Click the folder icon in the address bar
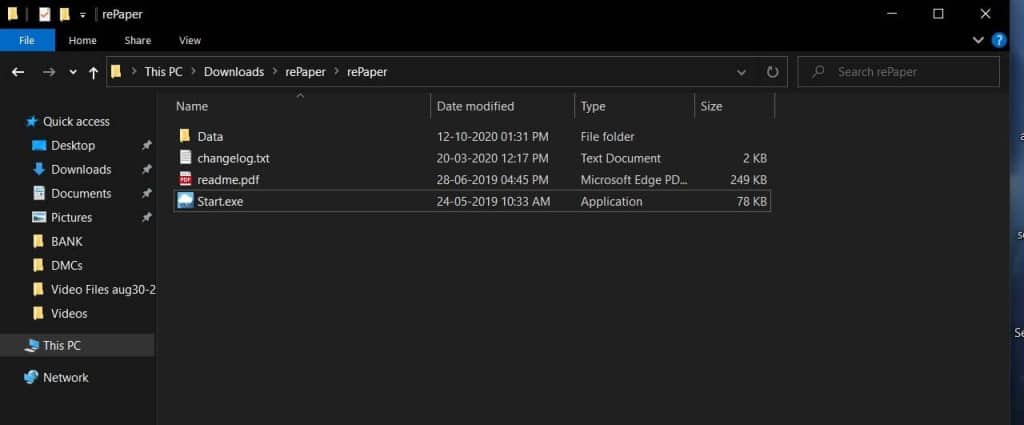The height and width of the screenshot is (425, 1024). point(116,71)
